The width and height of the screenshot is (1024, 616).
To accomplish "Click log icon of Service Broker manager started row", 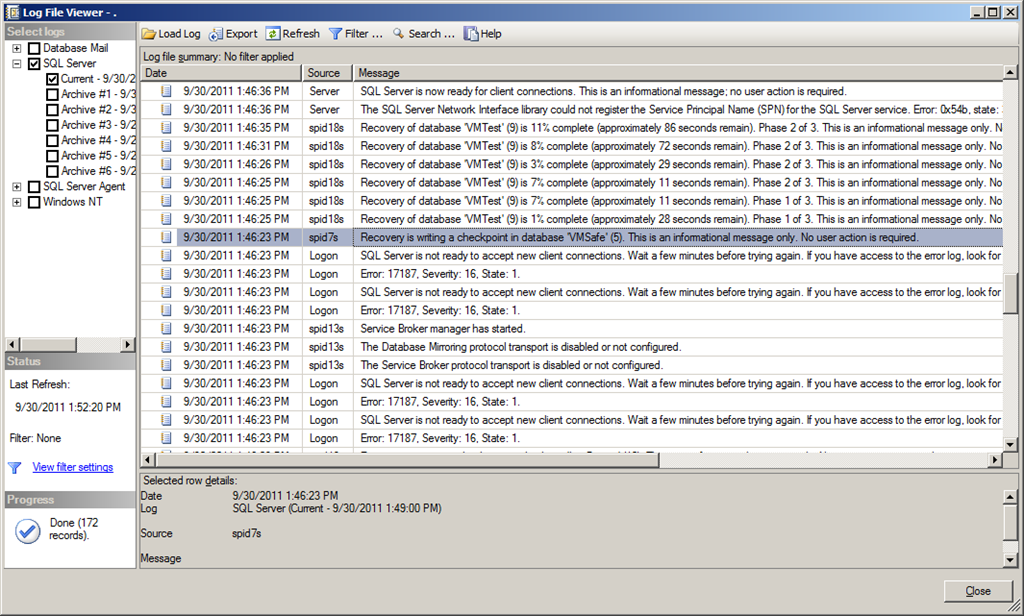I will [x=167, y=329].
